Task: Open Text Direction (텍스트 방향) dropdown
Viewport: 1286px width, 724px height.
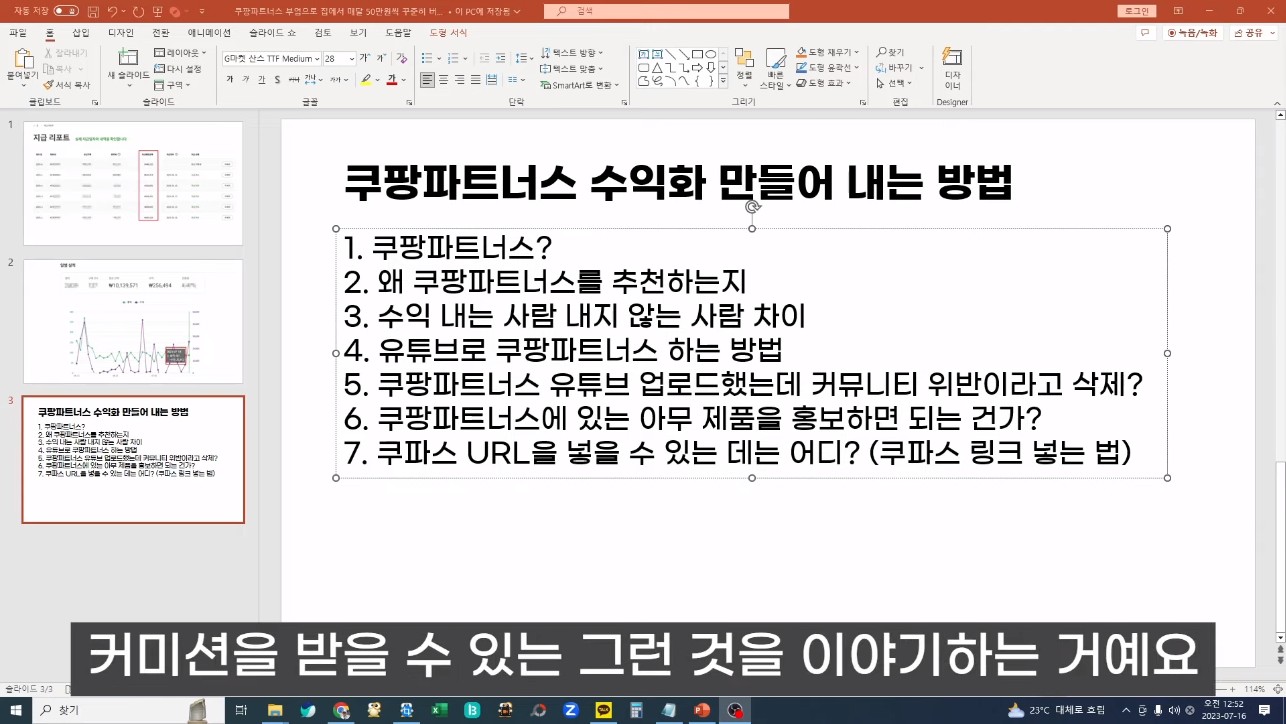Action: [x=571, y=53]
